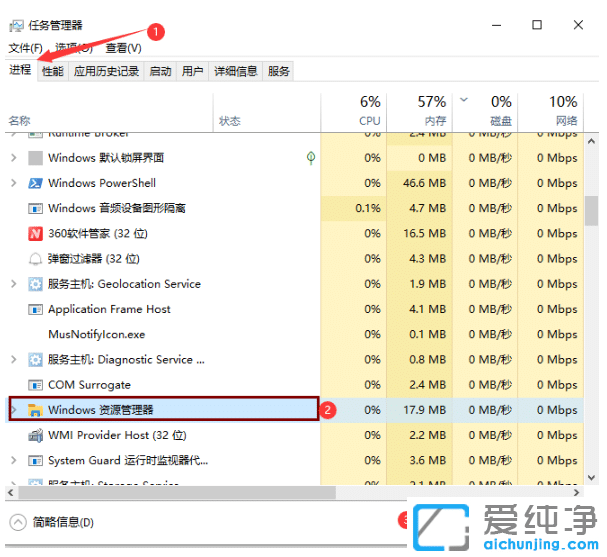
Task: Click the 46.6 MB memory value
Action: (x=425, y=183)
